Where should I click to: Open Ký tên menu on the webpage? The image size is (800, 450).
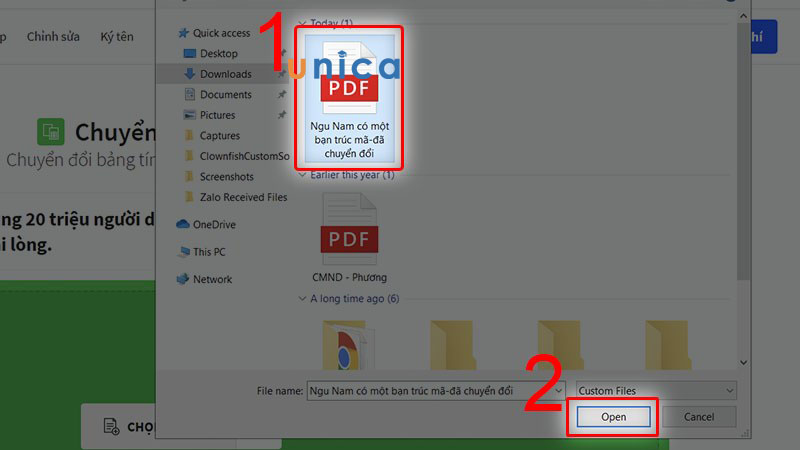coord(117,37)
